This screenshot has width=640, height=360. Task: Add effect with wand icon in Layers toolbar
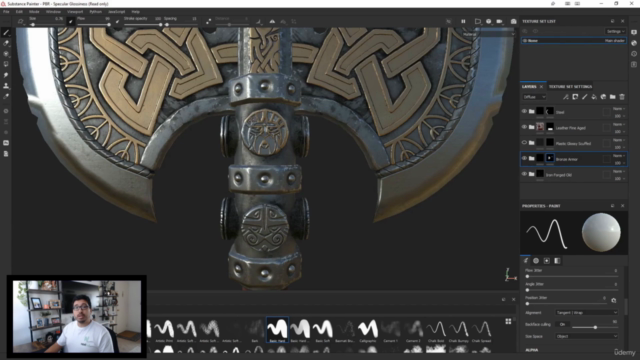click(x=566, y=97)
